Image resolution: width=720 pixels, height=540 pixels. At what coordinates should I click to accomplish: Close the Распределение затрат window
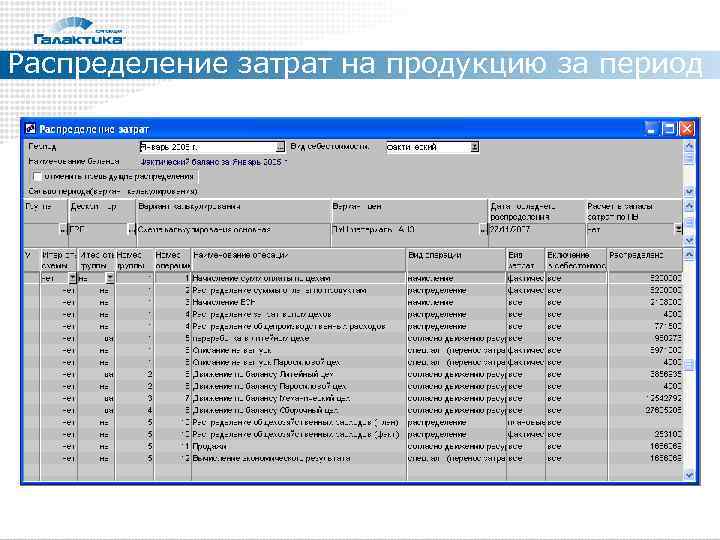(686, 129)
